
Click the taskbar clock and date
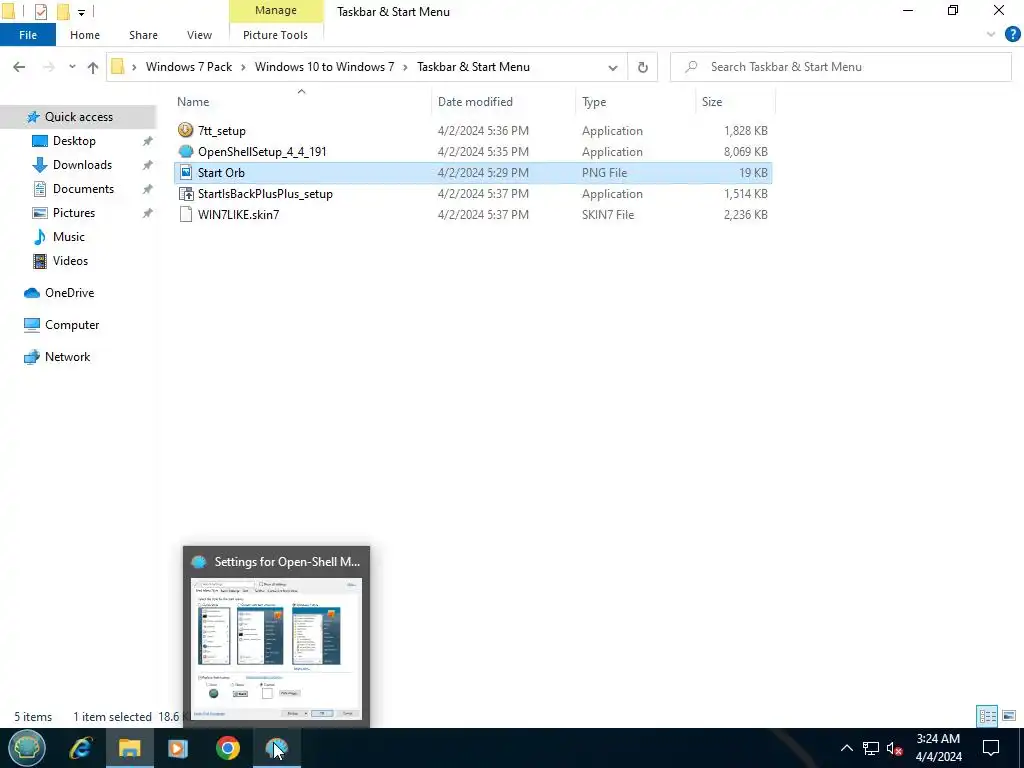click(x=938, y=748)
